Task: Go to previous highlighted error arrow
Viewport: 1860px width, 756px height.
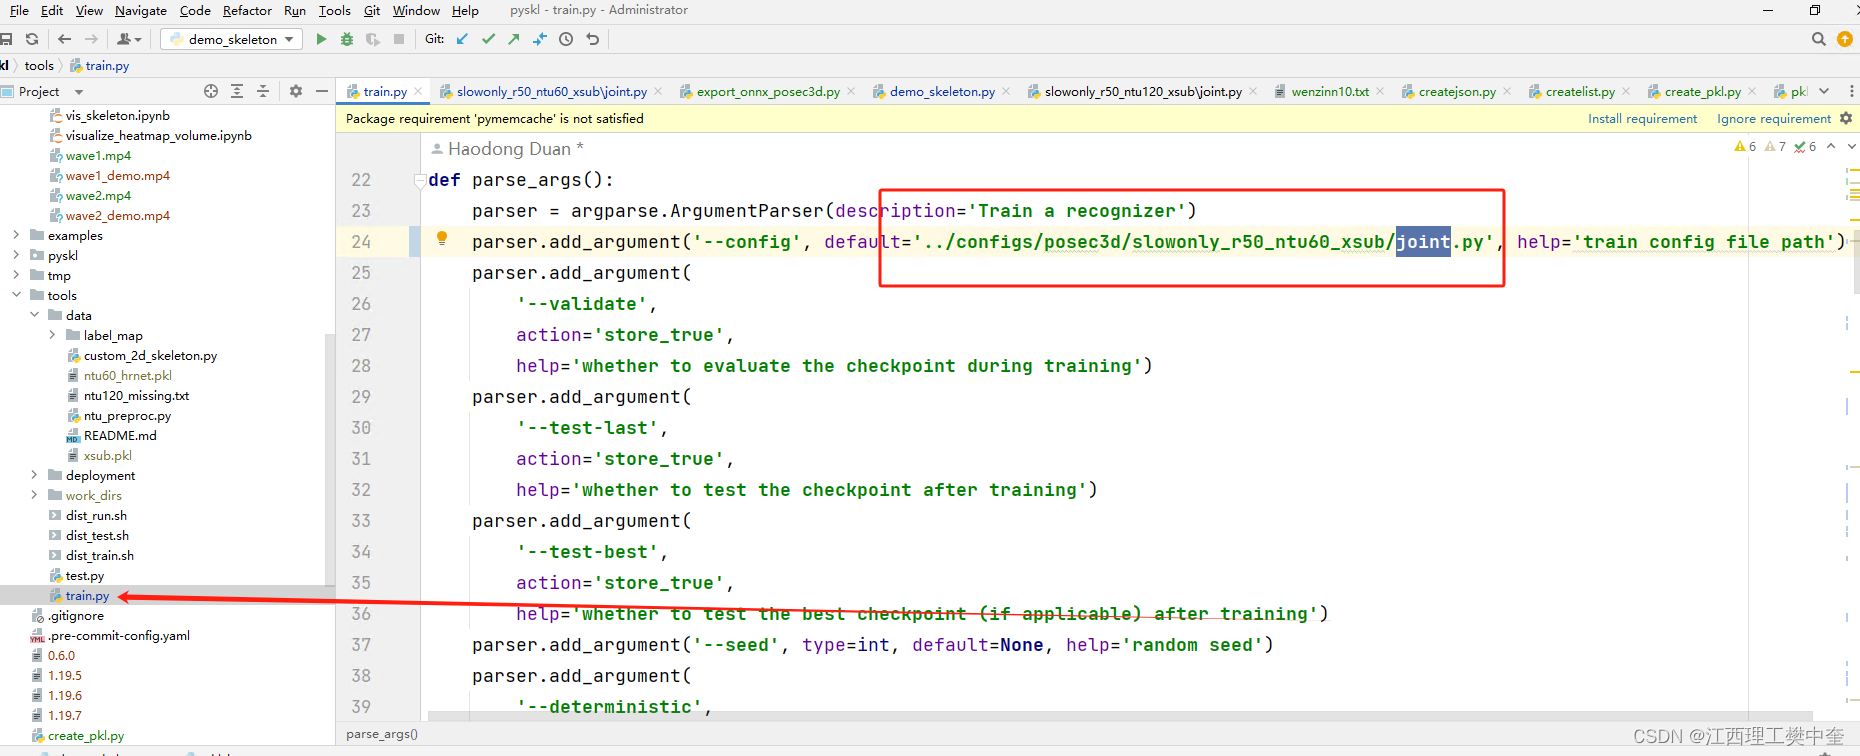Action: pyautogui.click(x=1831, y=146)
